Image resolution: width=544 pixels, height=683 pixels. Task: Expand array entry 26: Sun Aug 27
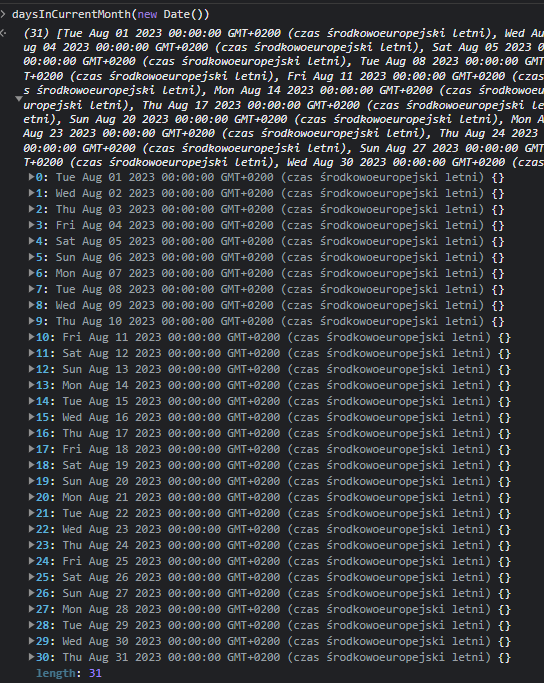(x=31, y=593)
